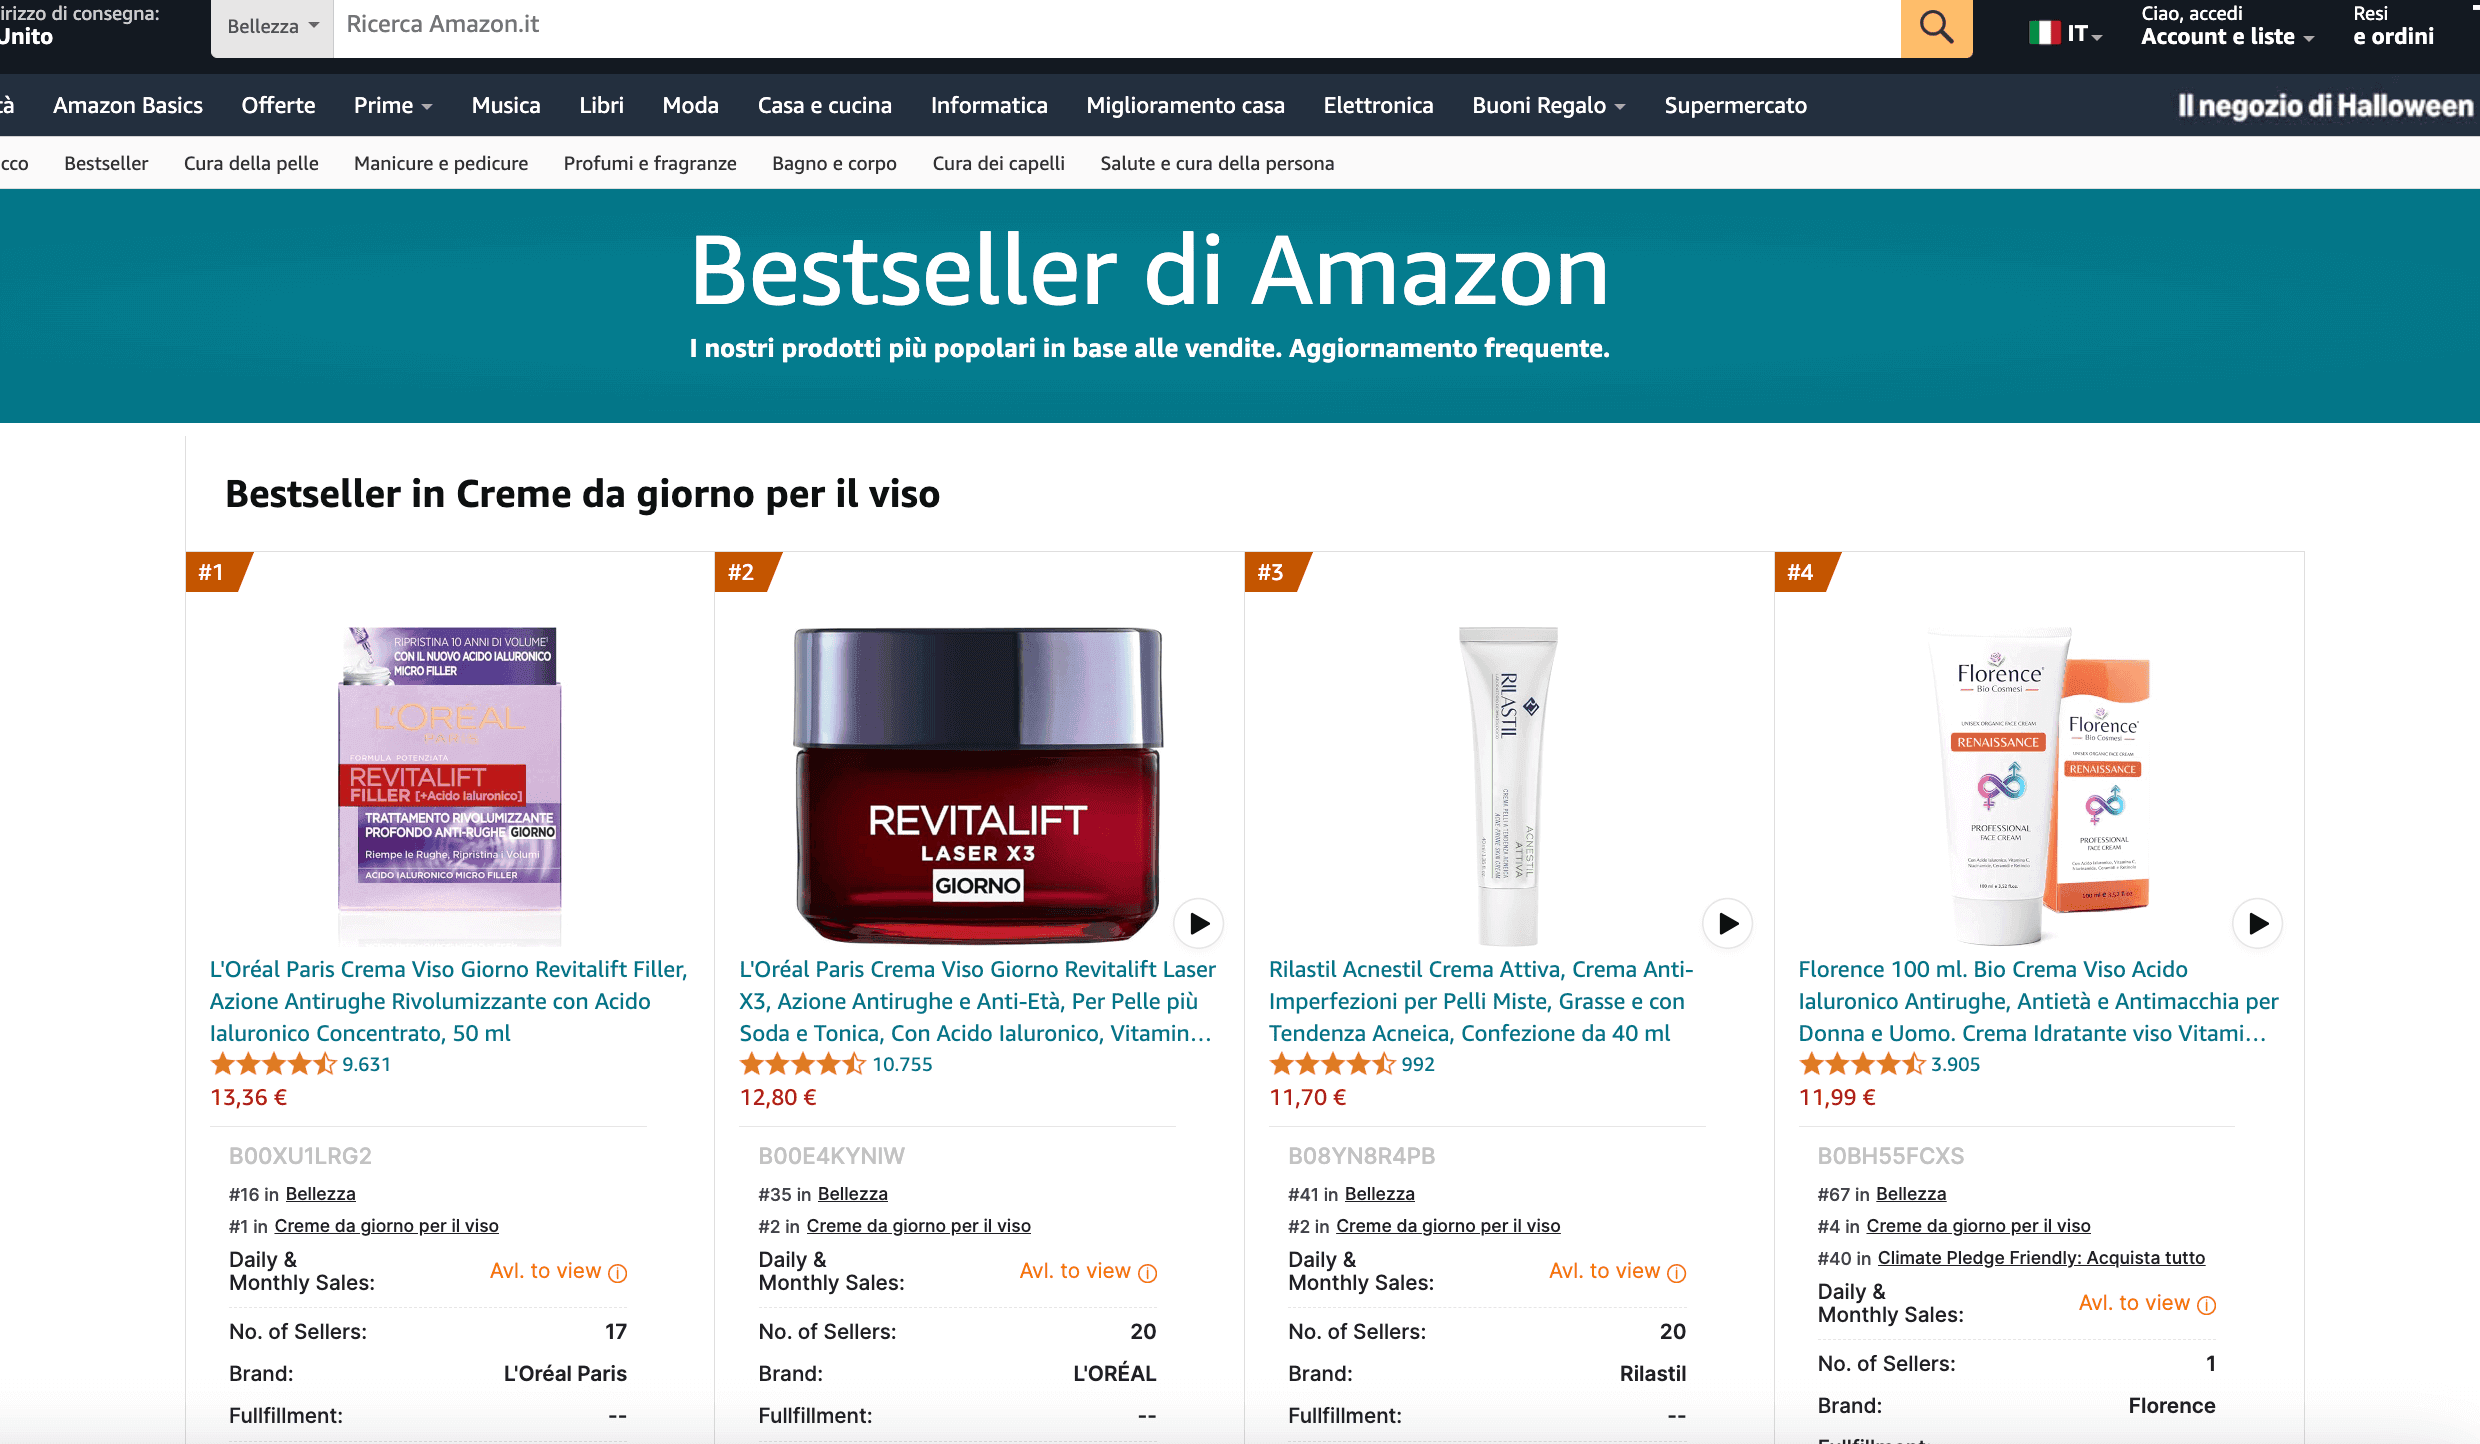Viewport: 2480px width, 1444px height.
Task: Expand the Buoni Regalo dropdown
Action: click(x=1548, y=105)
